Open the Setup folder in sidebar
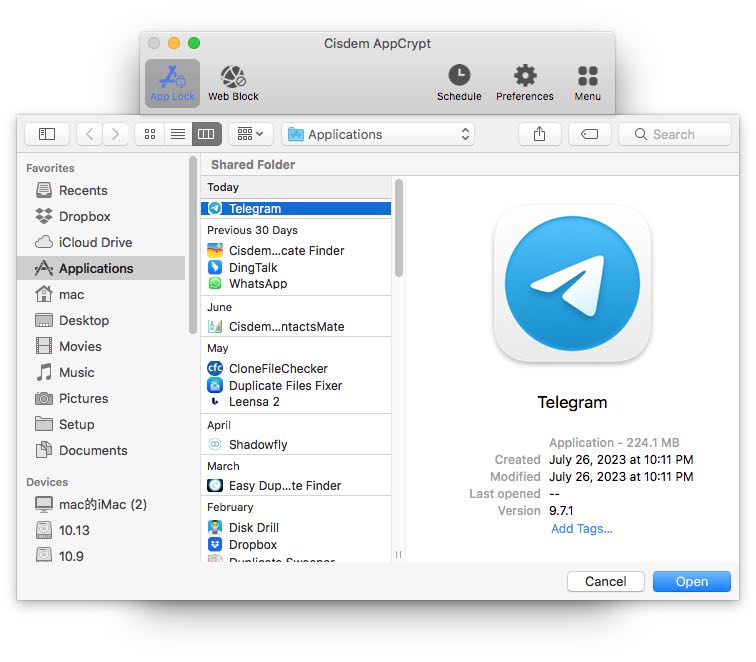 click(101, 424)
